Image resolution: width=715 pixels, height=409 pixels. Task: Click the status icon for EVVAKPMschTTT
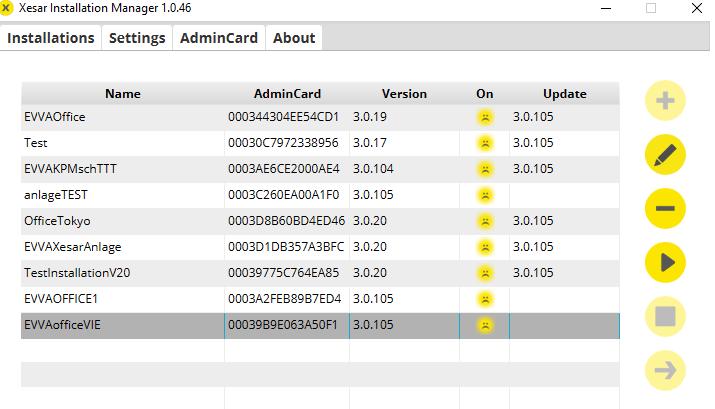(485, 169)
